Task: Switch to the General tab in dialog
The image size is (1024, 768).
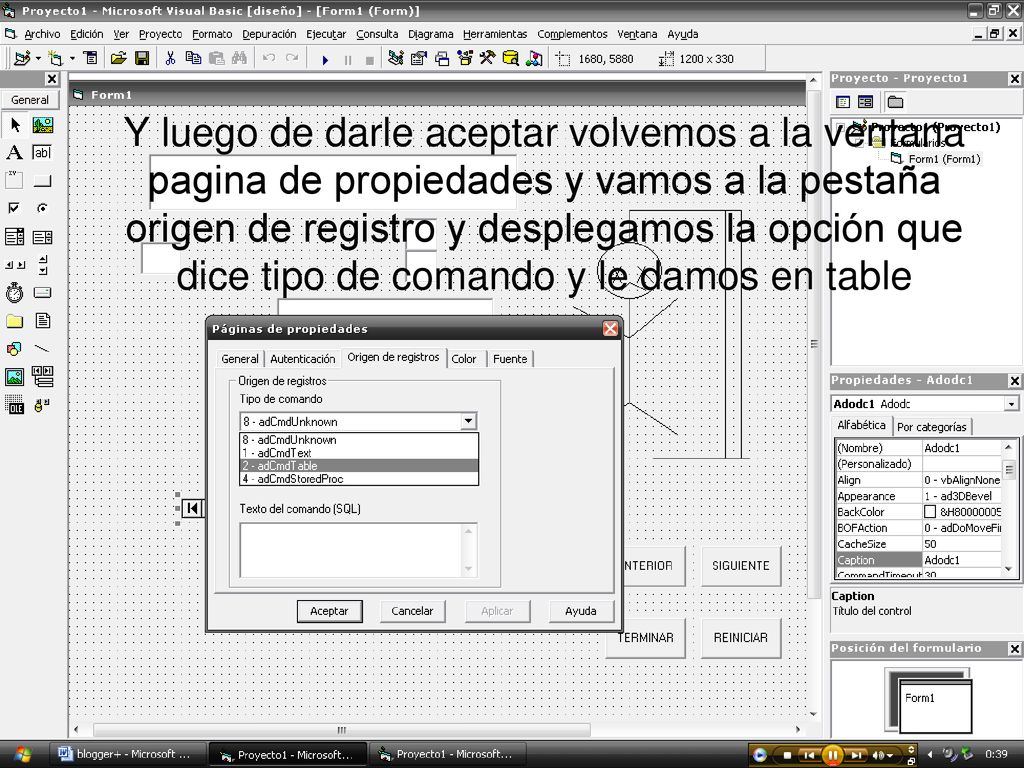Action: [x=240, y=359]
